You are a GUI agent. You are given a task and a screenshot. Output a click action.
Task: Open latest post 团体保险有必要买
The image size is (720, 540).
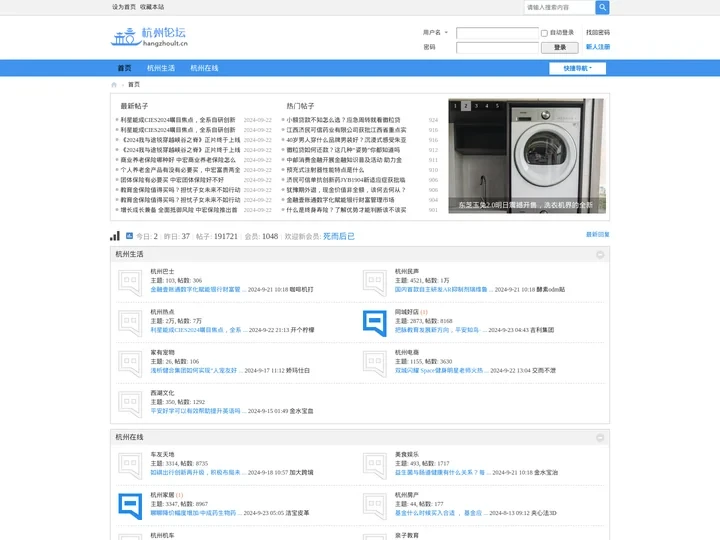[x=172, y=180]
